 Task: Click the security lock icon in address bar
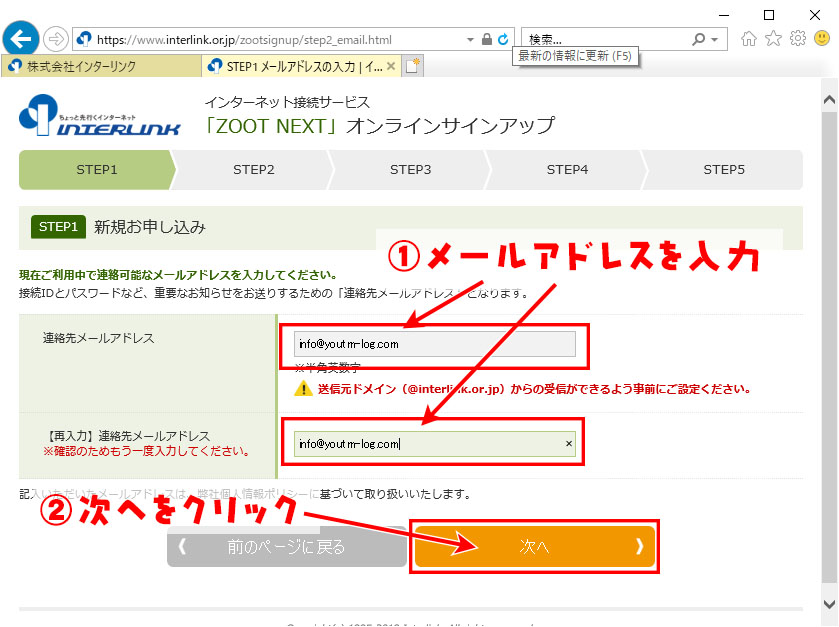pos(486,39)
